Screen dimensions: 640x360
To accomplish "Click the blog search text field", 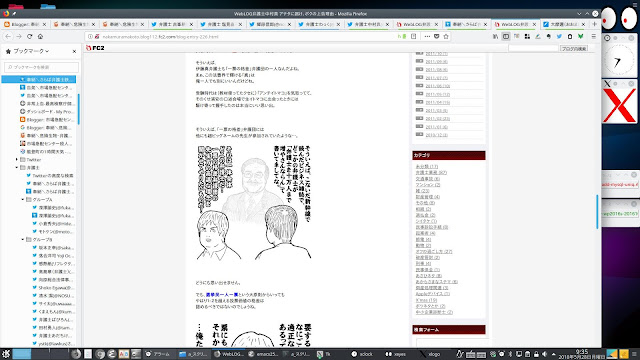I will [x=533, y=48].
